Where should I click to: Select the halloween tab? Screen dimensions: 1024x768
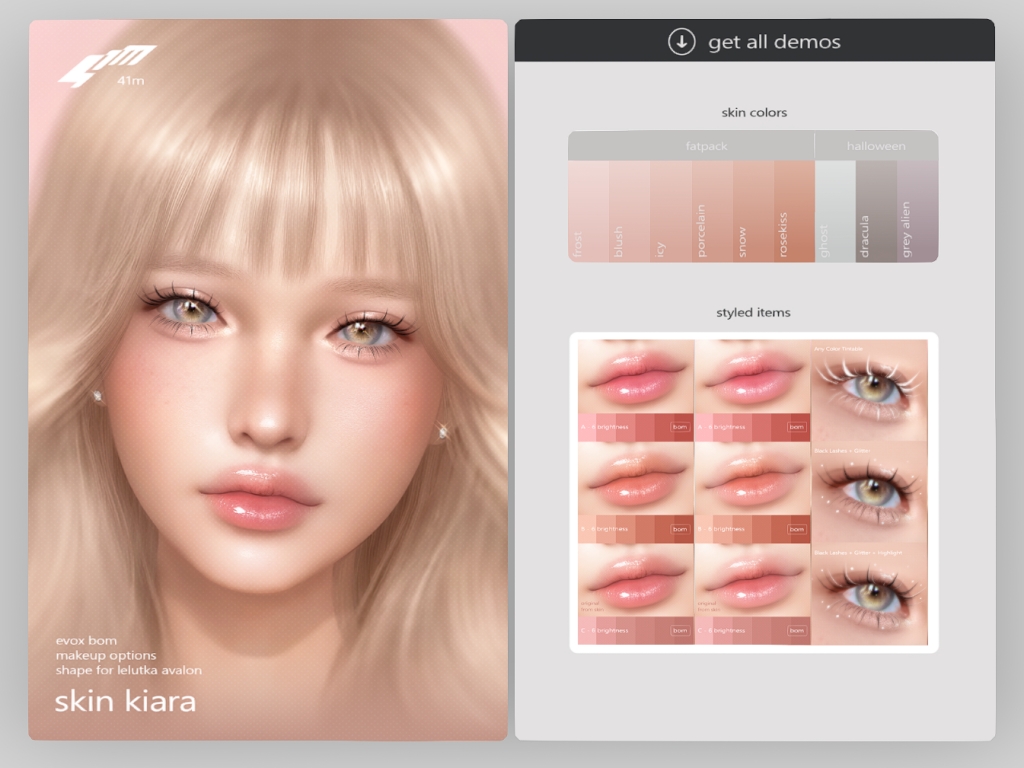pyautogui.click(x=876, y=146)
